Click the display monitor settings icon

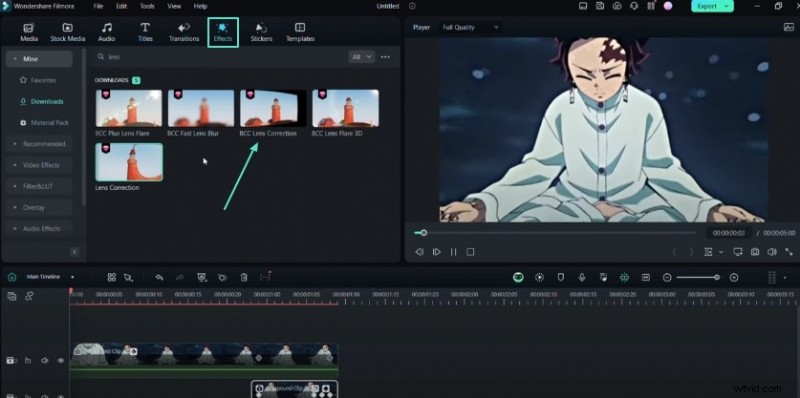point(737,252)
